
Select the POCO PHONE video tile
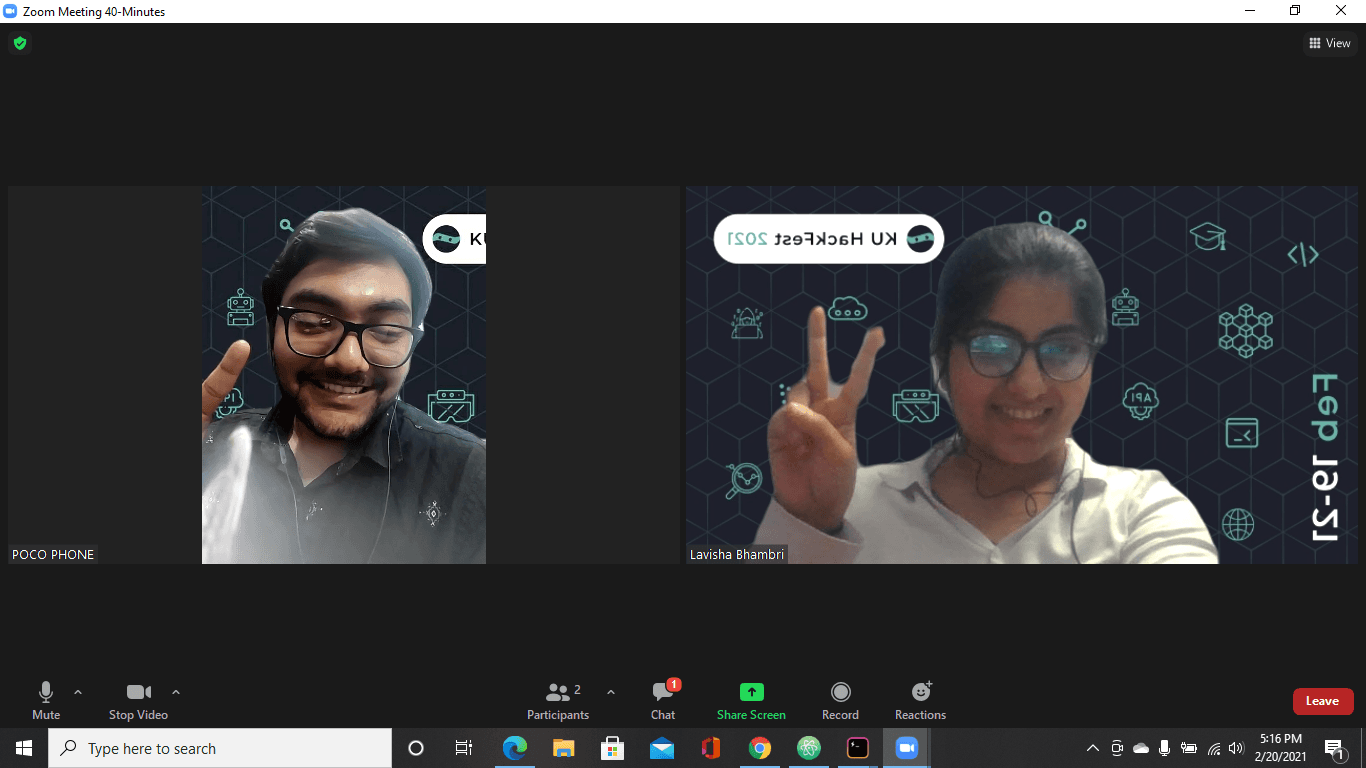pos(344,375)
